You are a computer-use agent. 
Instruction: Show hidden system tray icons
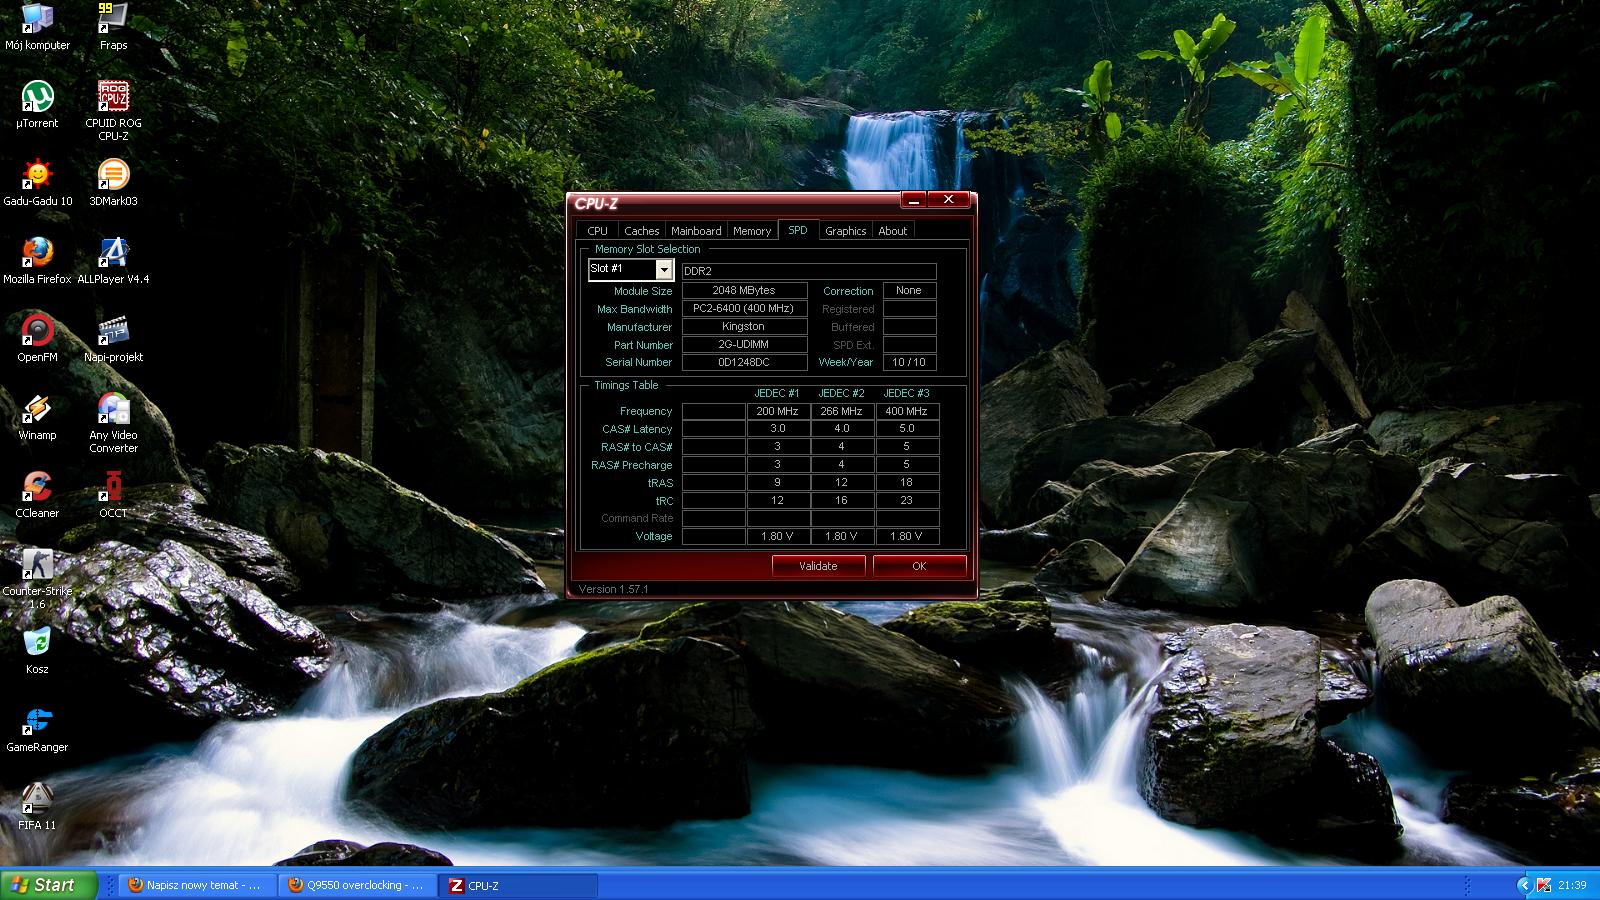pyautogui.click(x=1524, y=885)
